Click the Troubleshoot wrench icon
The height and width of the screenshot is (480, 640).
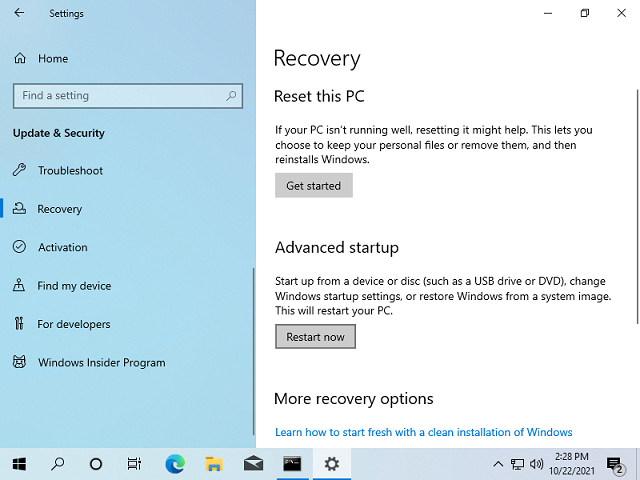(x=19, y=169)
